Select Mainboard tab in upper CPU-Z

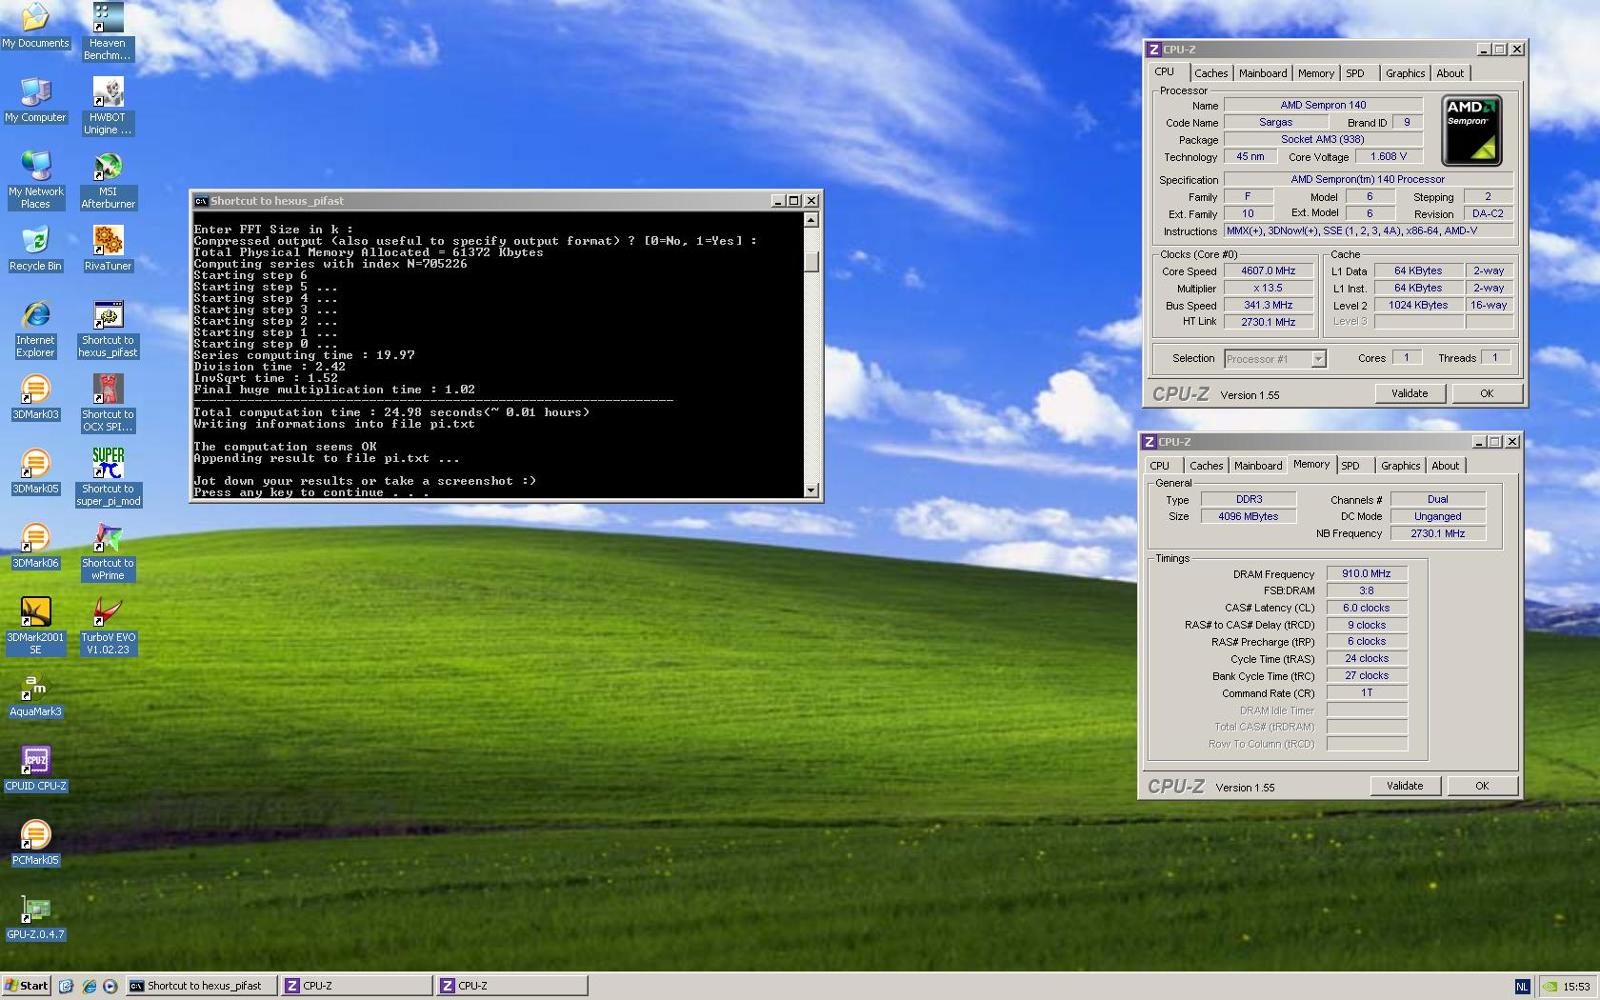pos(1262,73)
